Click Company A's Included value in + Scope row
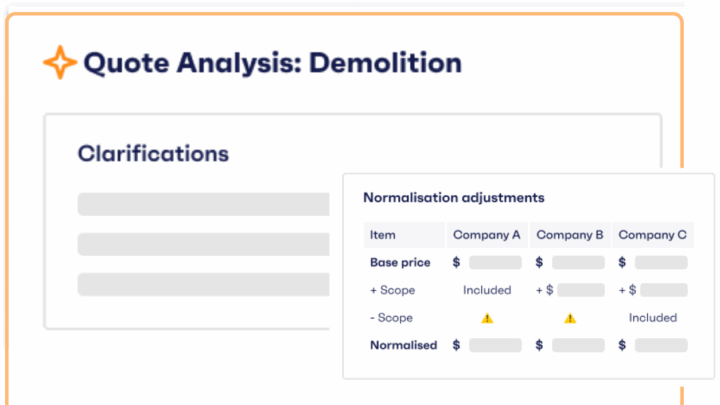 tap(487, 290)
